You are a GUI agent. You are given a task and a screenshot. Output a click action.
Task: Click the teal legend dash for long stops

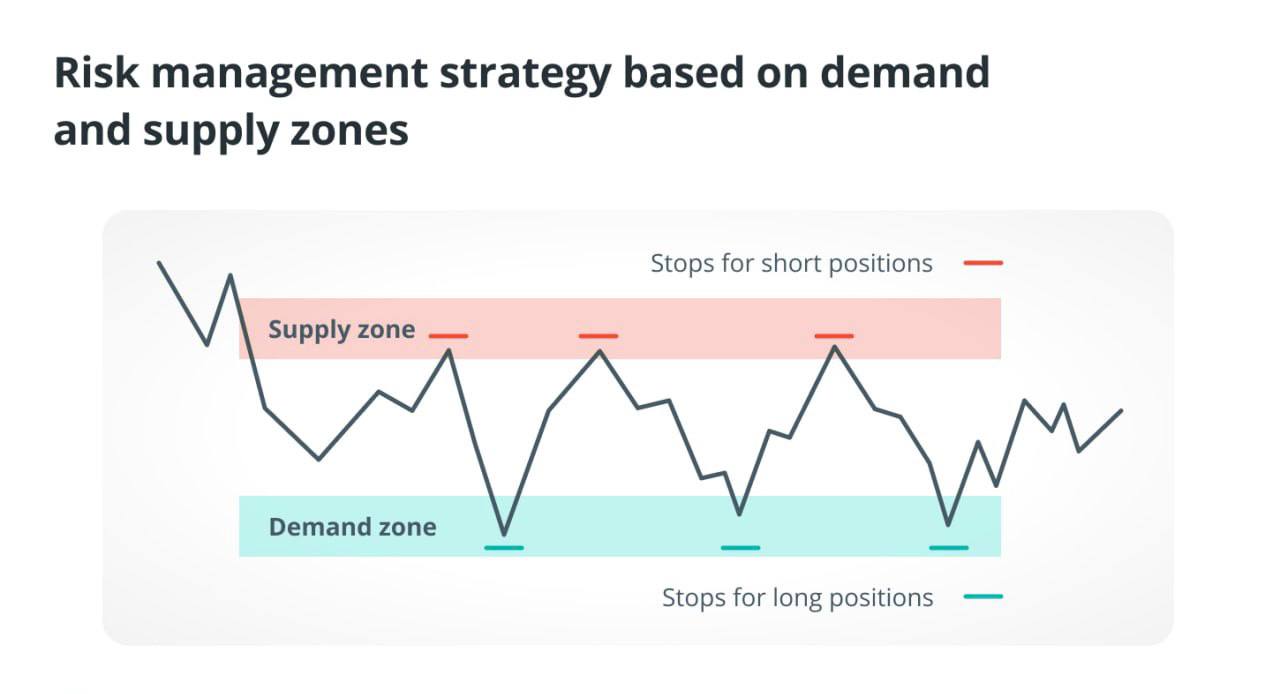(983, 597)
